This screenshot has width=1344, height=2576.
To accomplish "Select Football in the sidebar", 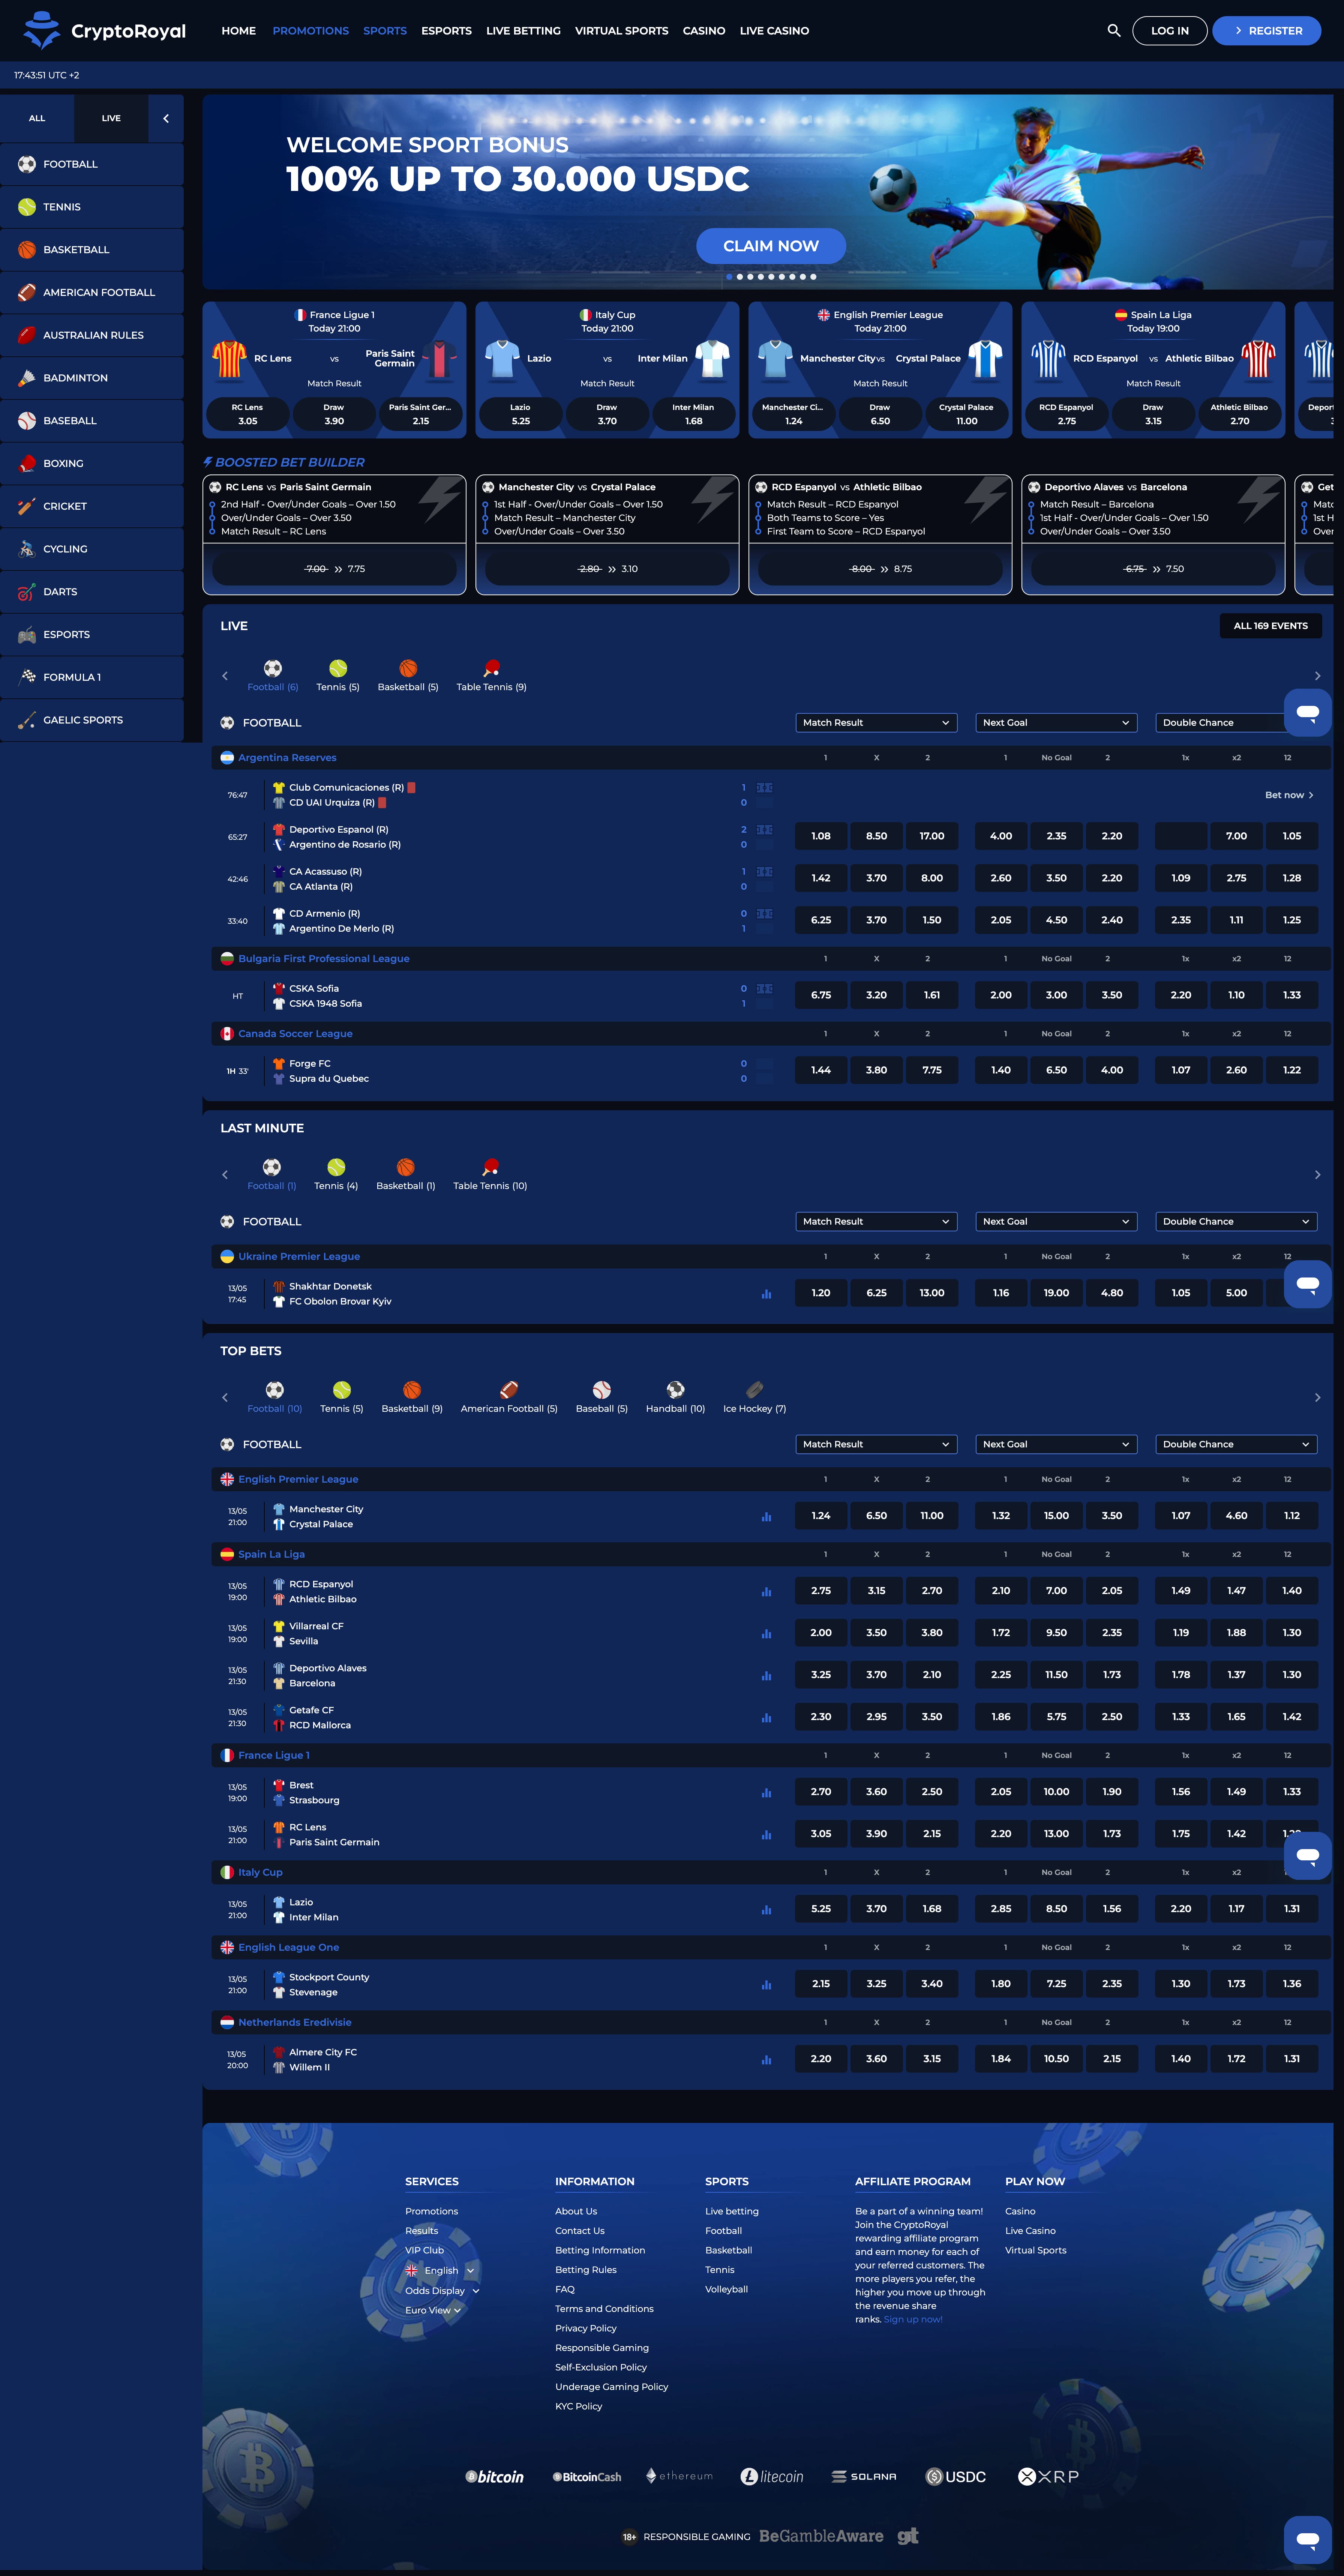I will 92,164.
